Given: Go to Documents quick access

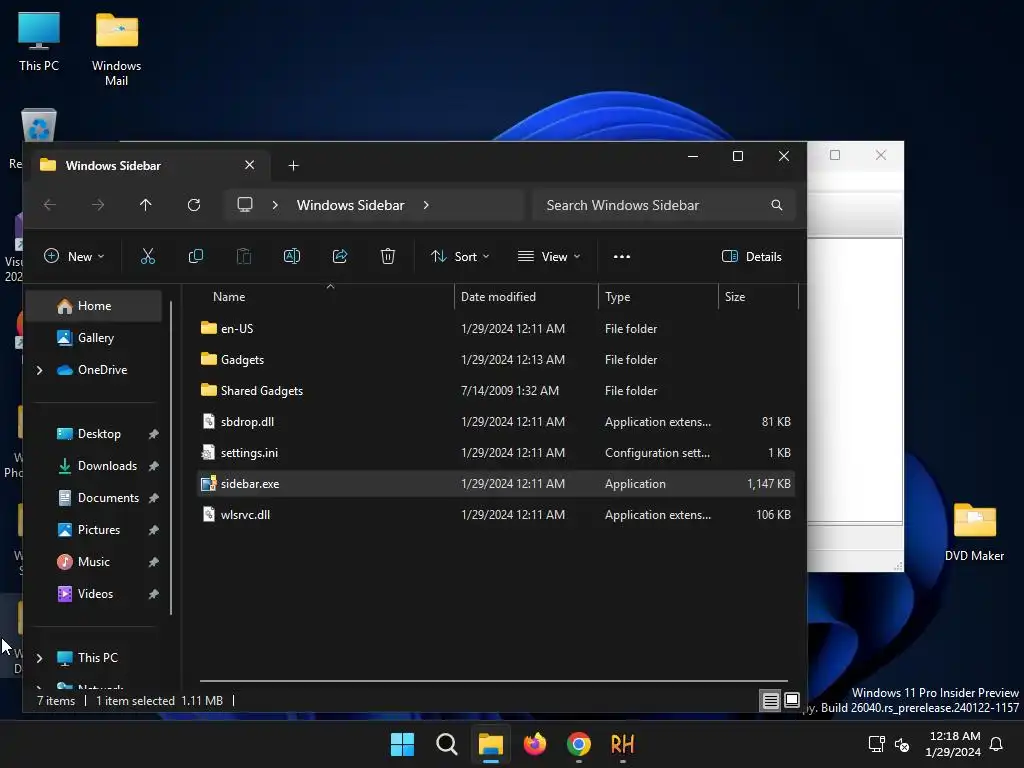Looking at the screenshot, I should click(95, 498).
